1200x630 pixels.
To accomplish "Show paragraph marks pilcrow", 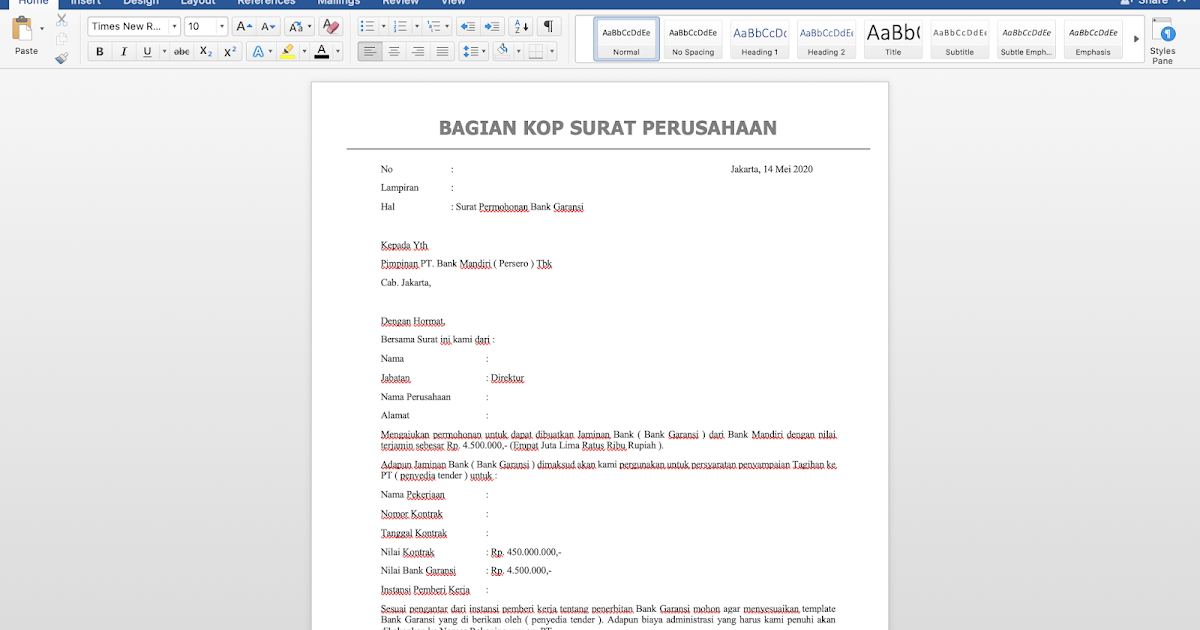I will click(549, 26).
